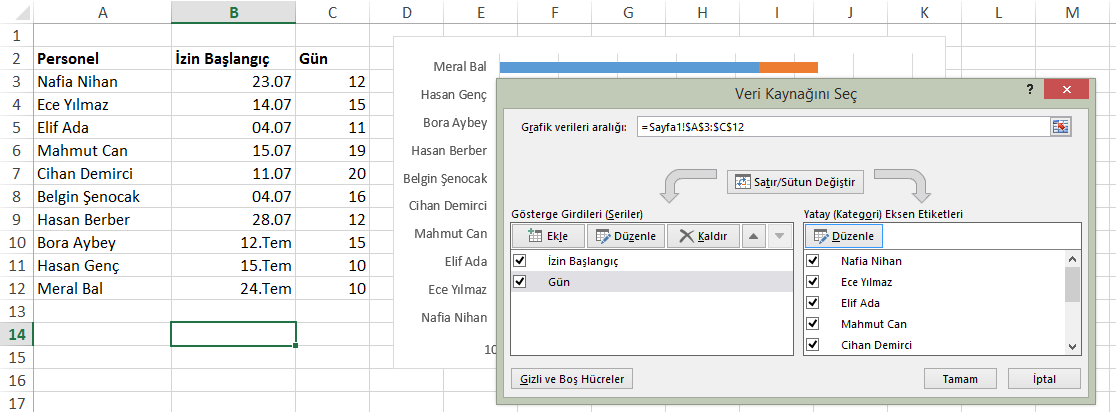Move series down with the down arrow

pyautogui.click(x=780, y=236)
